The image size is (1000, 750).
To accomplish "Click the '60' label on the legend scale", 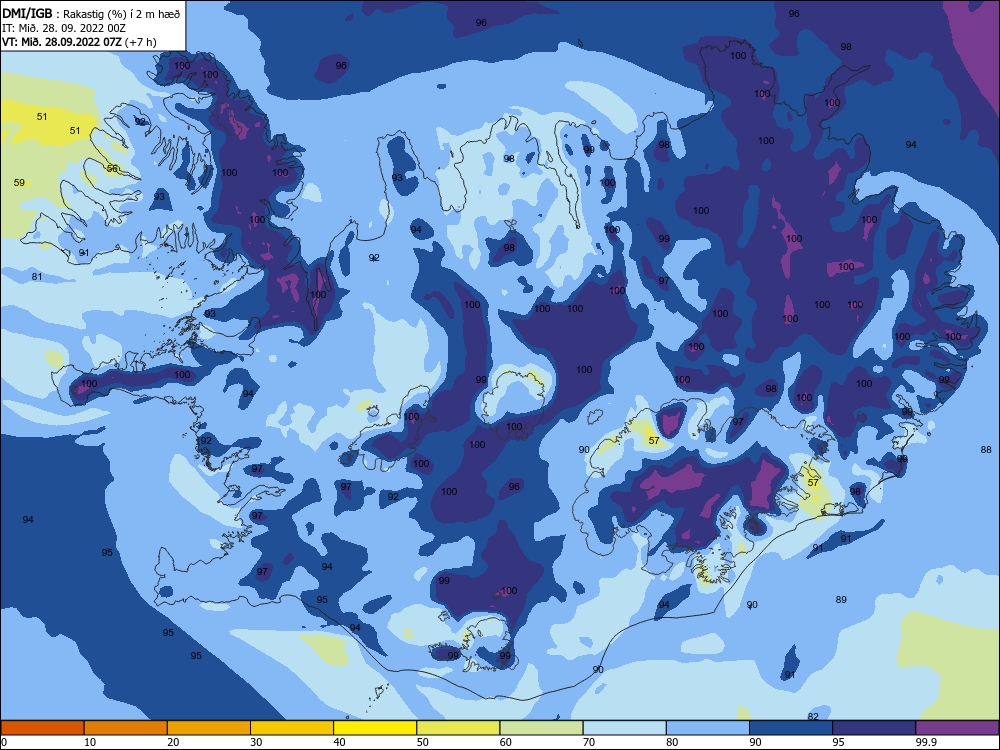I will pos(506,742).
